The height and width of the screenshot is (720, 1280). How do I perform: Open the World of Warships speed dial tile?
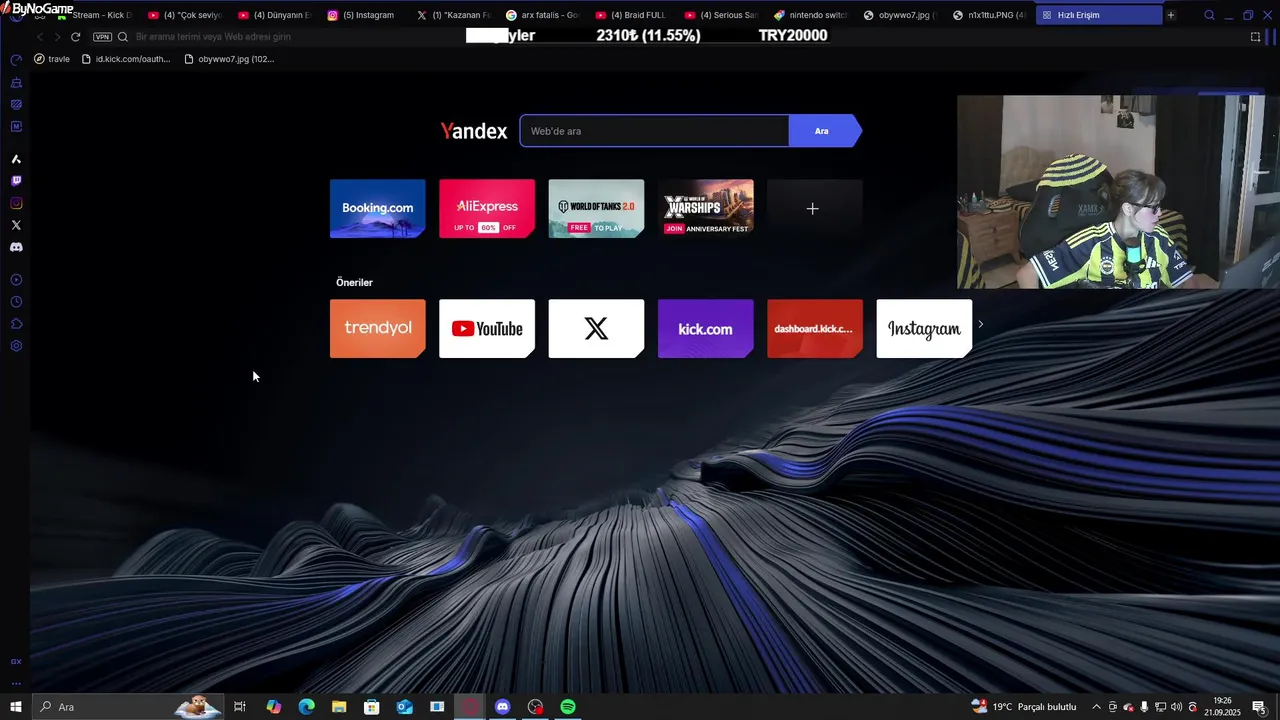pos(706,208)
